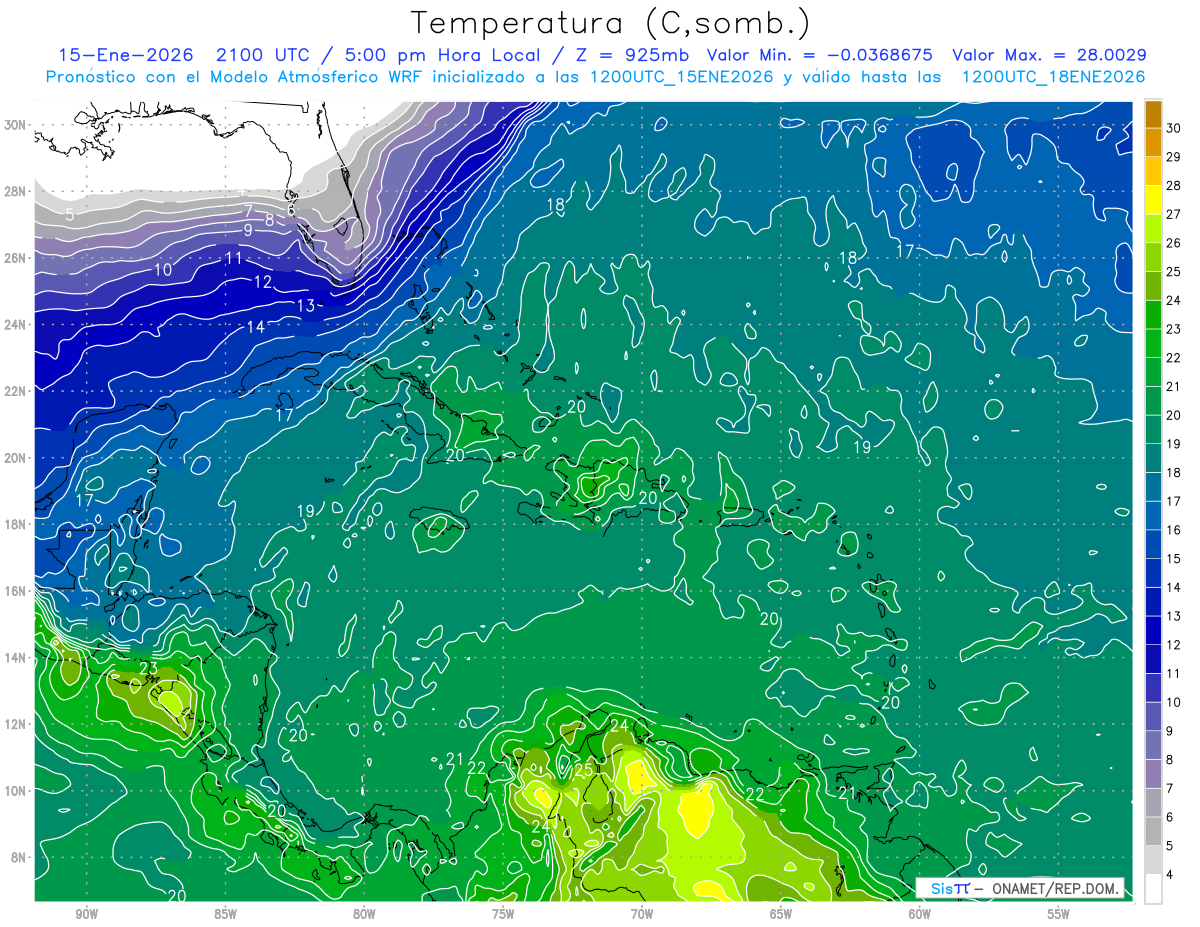
Task: Click the "28N" latitude axis label
Action: pyautogui.click(x=15, y=191)
